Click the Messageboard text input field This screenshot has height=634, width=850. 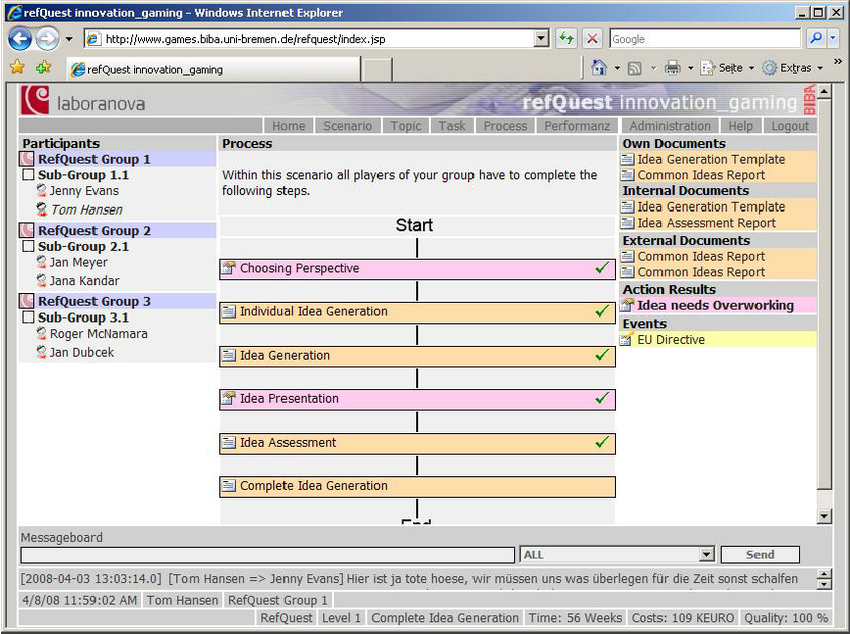pos(268,555)
